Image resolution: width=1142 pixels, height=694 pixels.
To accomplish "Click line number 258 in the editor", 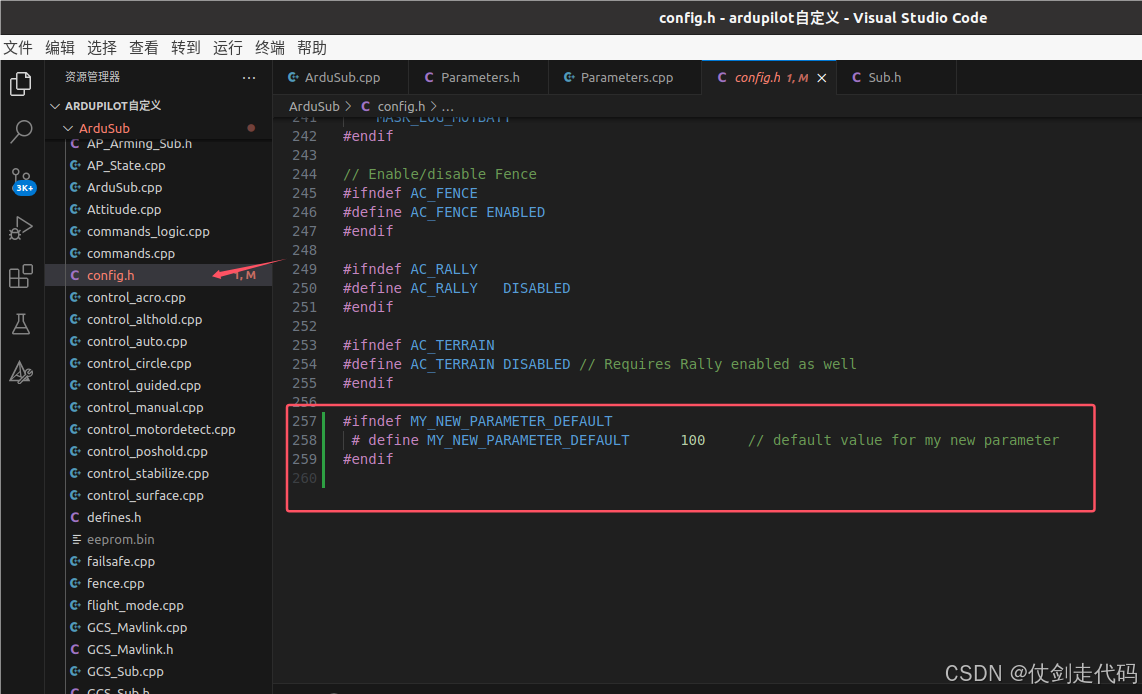I will [x=304, y=440].
